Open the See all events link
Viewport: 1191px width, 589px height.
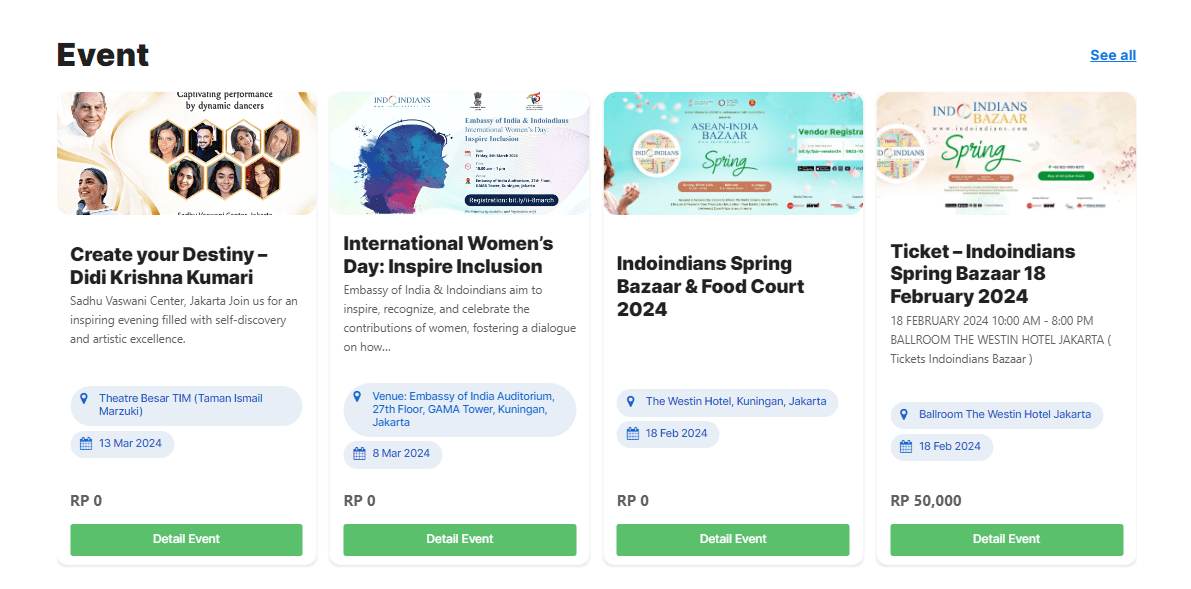click(1112, 55)
